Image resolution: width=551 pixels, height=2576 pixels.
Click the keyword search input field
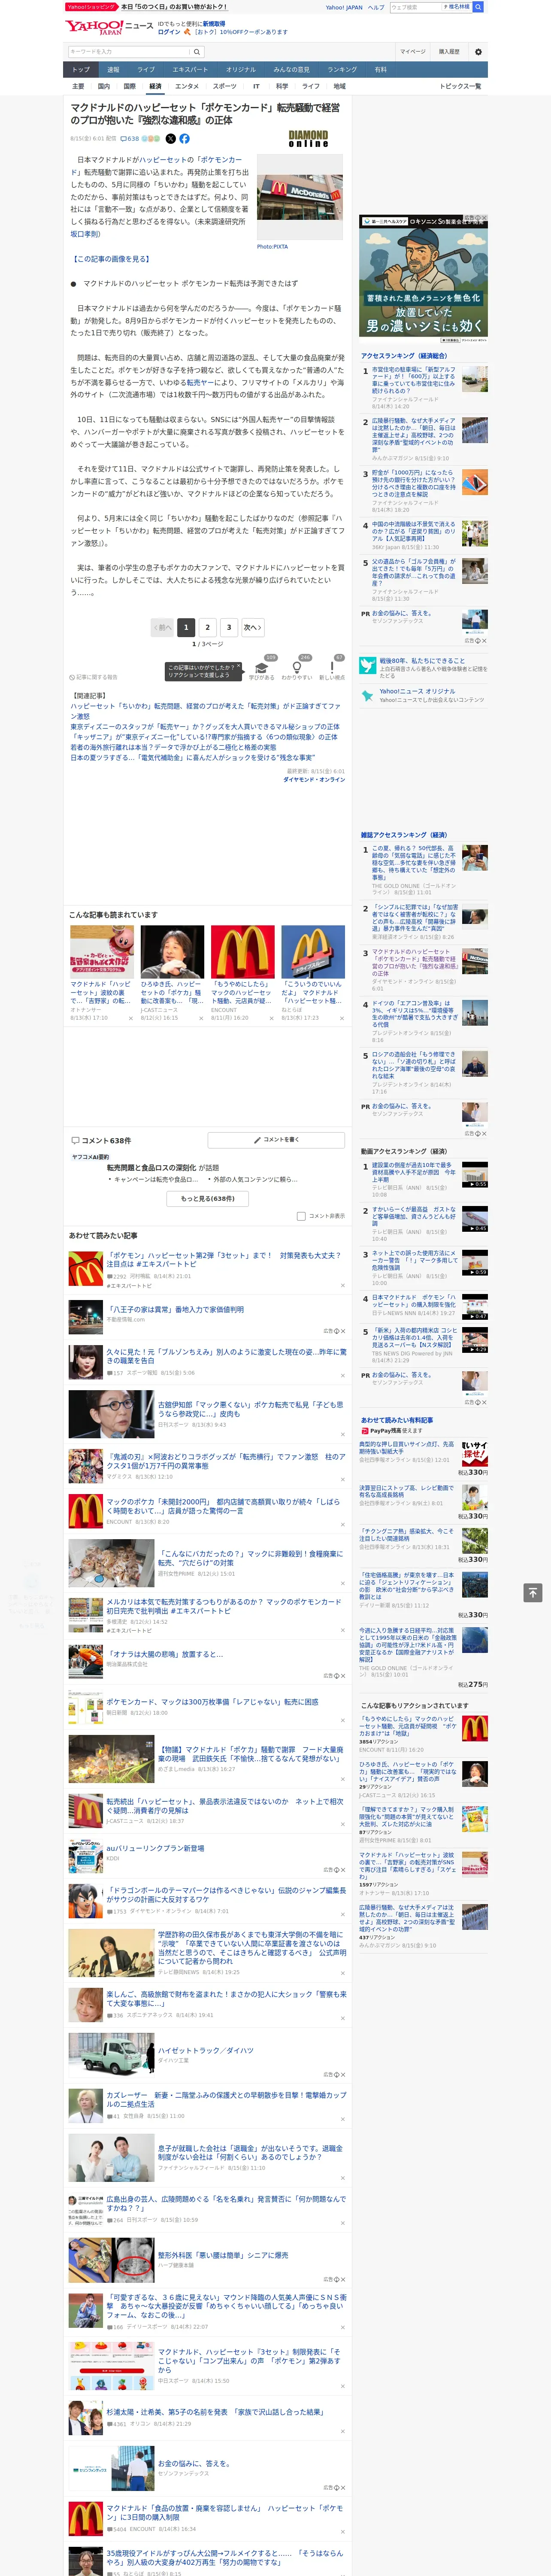point(129,51)
